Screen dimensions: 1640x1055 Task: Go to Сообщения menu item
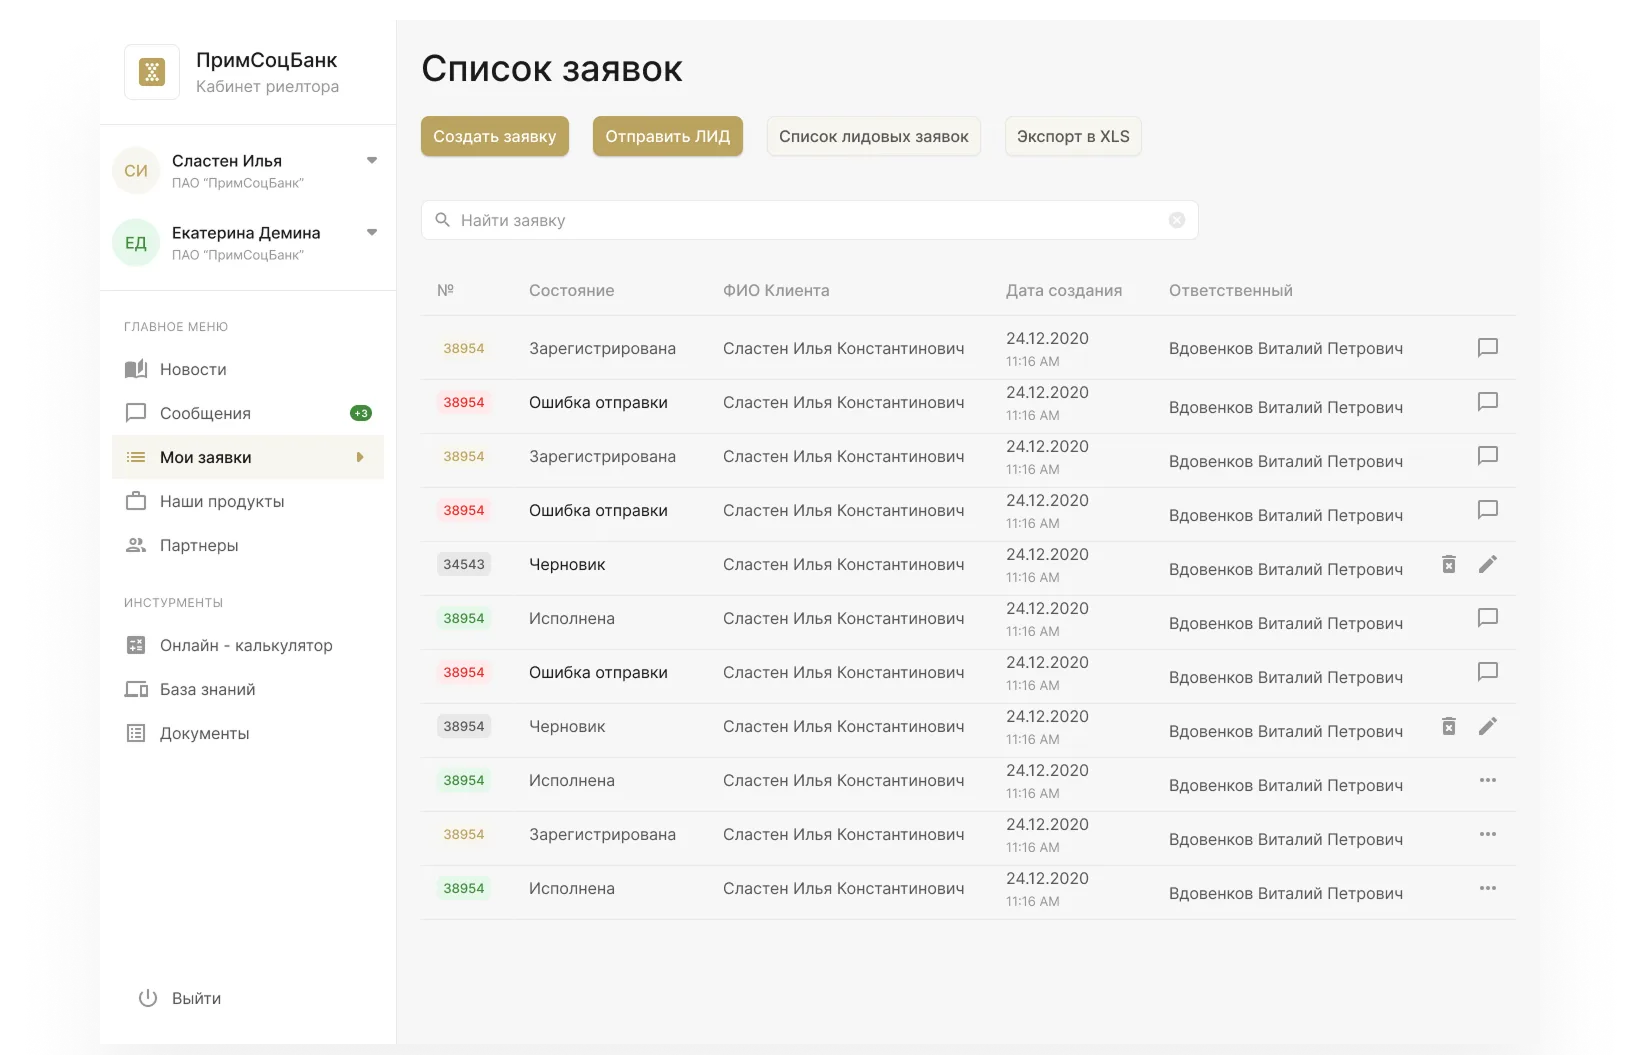pos(205,413)
